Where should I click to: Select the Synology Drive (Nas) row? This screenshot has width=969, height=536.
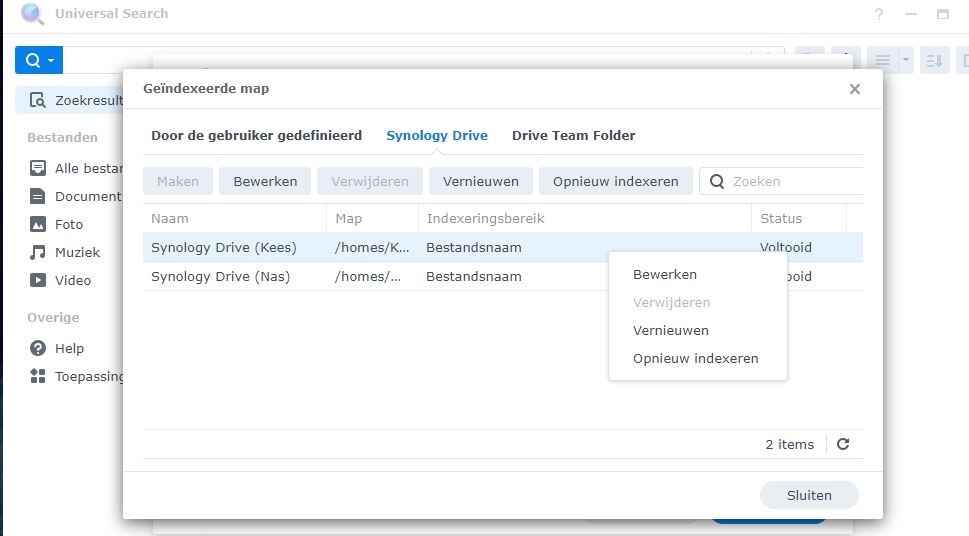pyautogui.click(x=220, y=276)
